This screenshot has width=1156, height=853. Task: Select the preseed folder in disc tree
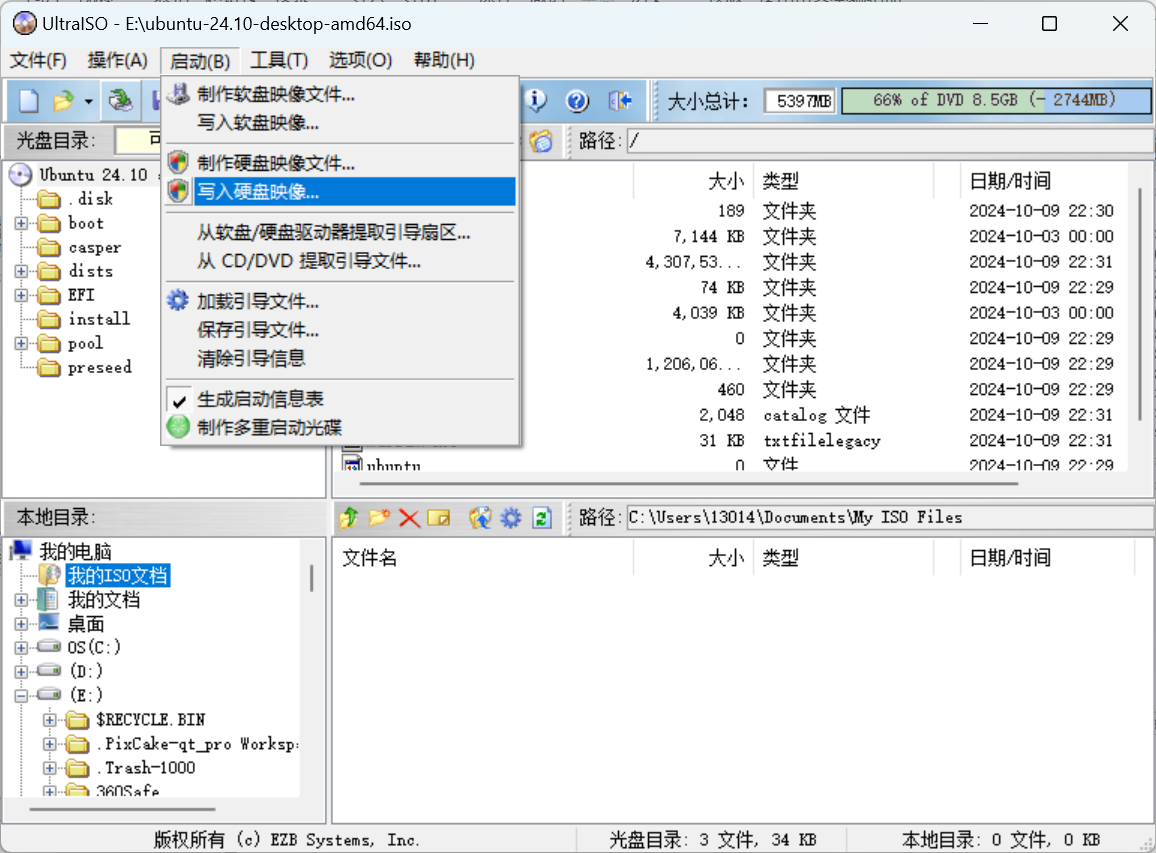click(100, 367)
